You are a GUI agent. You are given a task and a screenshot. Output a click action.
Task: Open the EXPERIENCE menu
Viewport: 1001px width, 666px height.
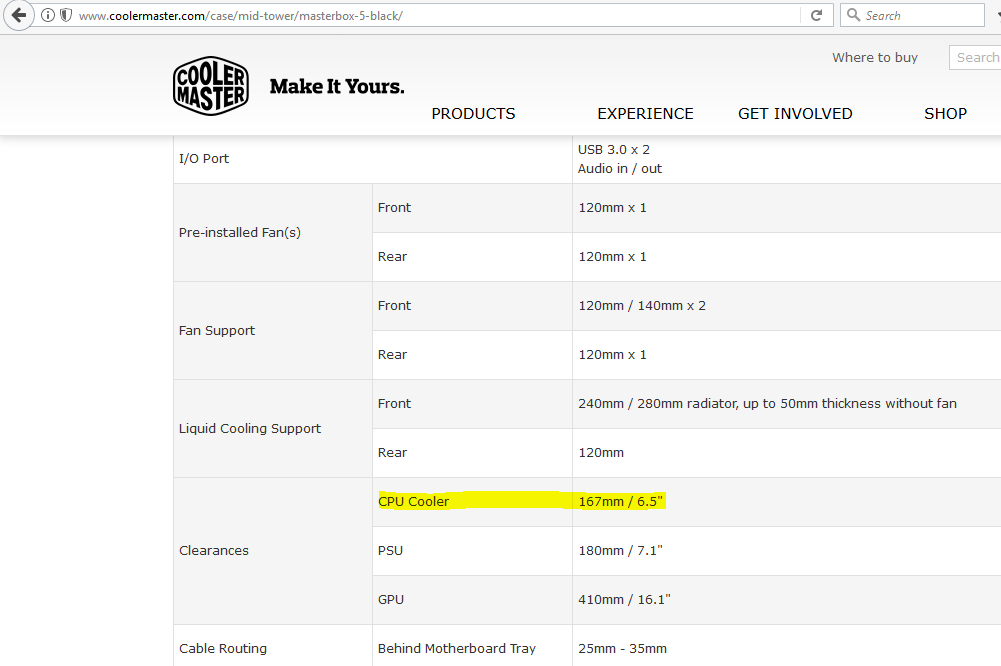click(645, 114)
